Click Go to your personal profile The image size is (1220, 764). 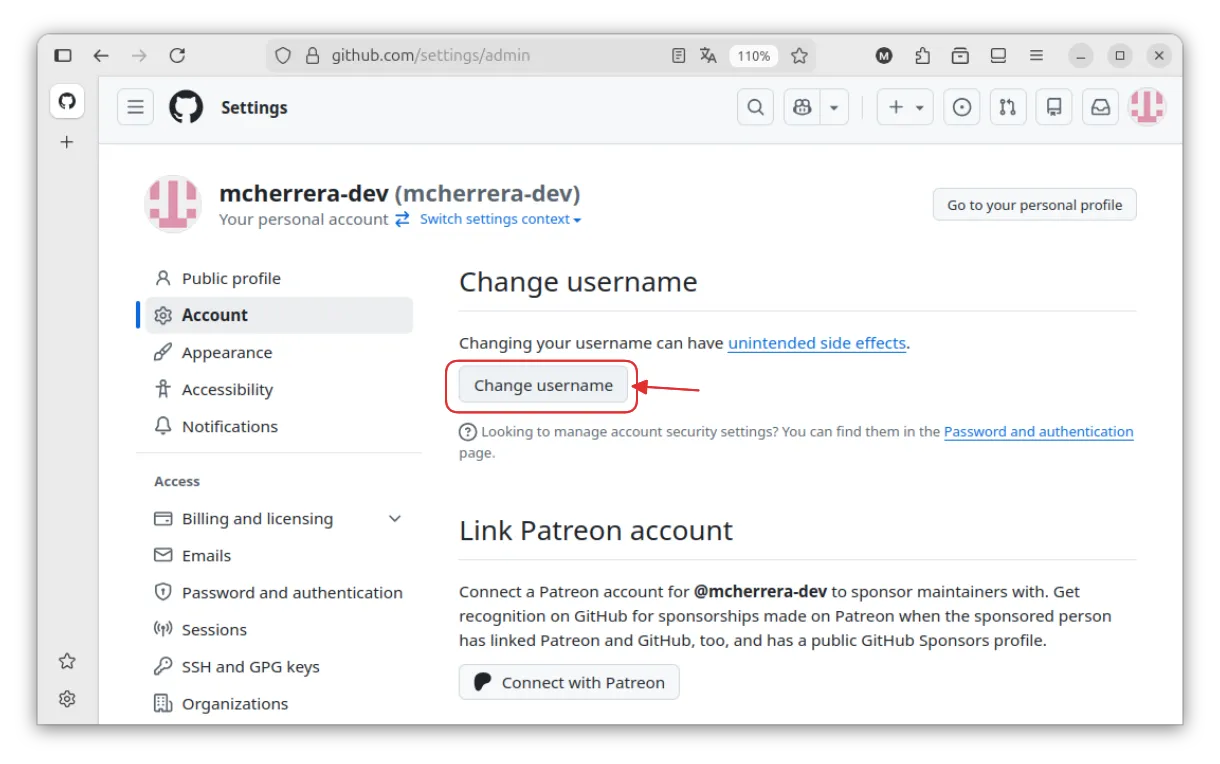1034,205
